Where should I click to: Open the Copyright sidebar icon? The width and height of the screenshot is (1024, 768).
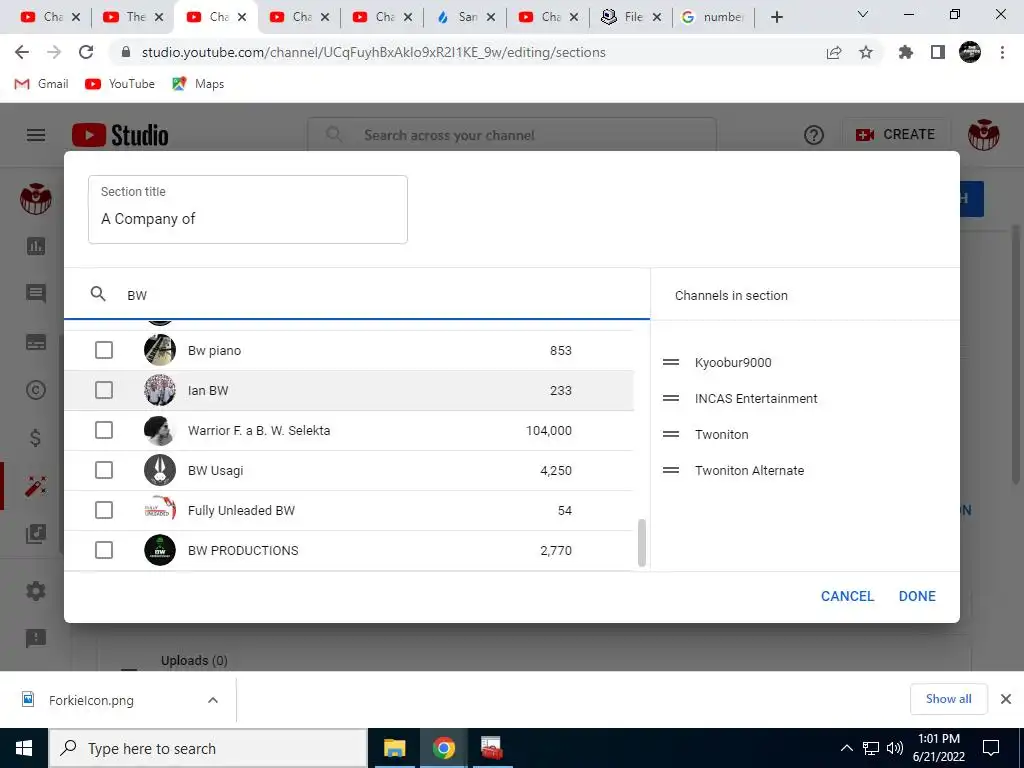coord(36,390)
